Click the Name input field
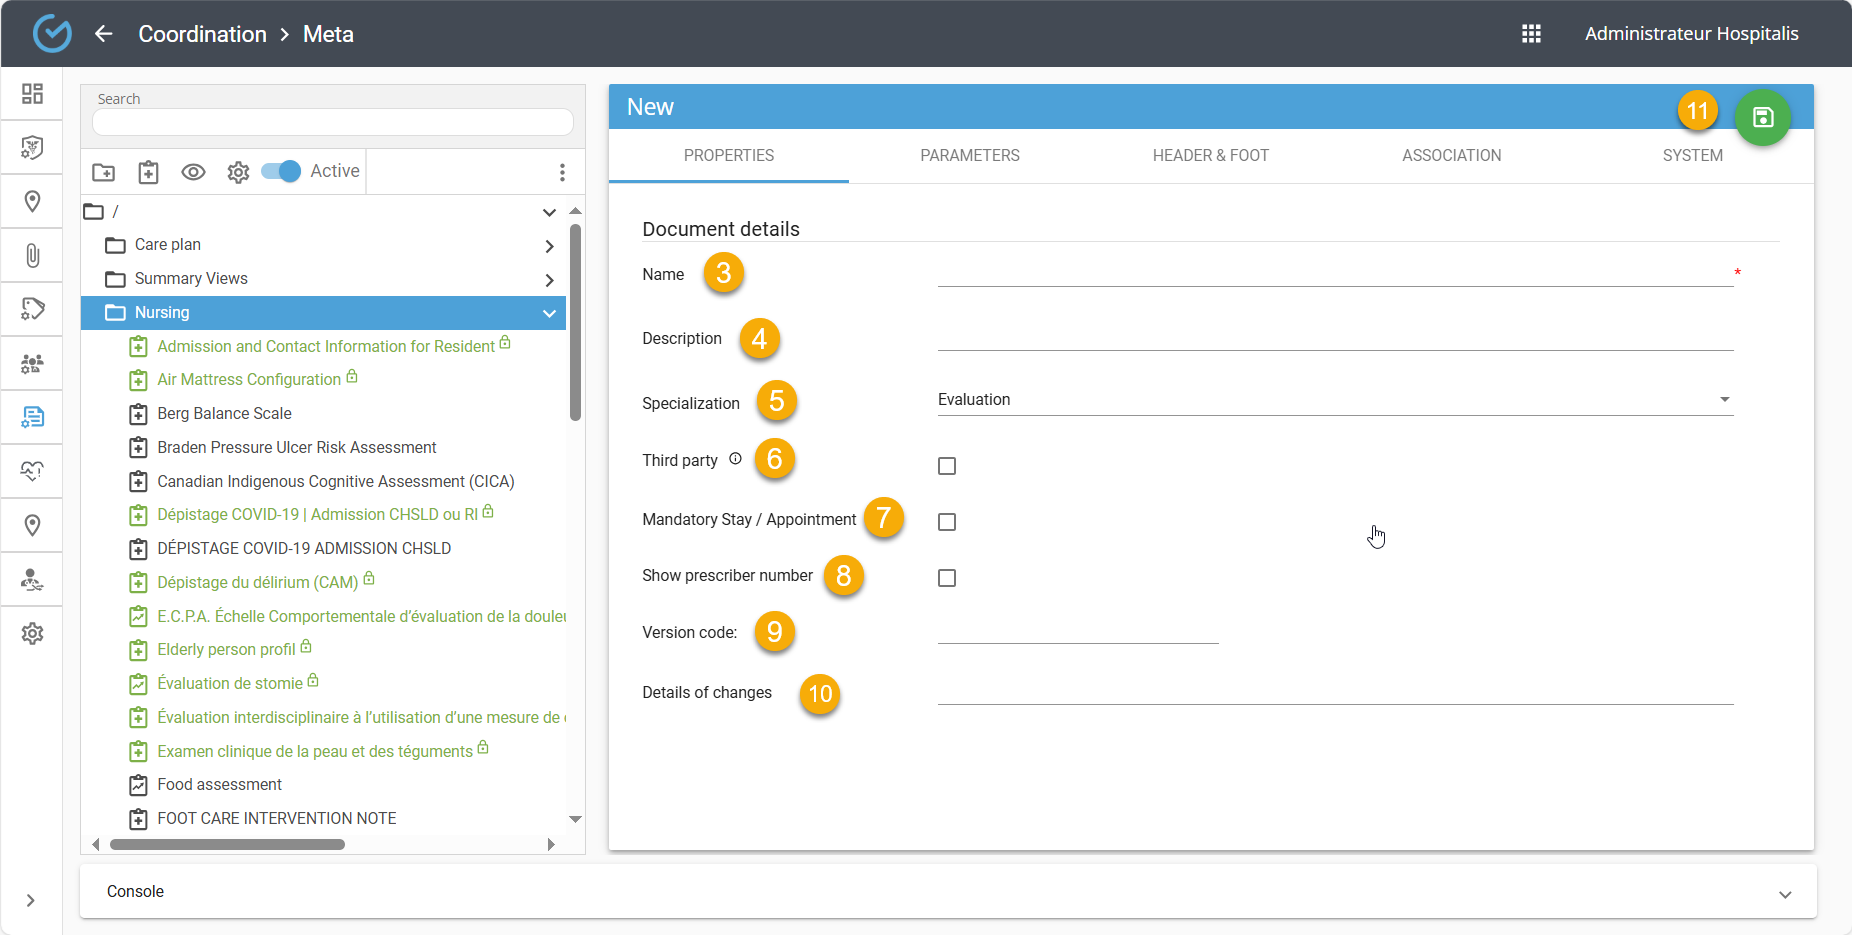Image resolution: width=1852 pixels, height=935 pixels. click(x=1334, y=273)
